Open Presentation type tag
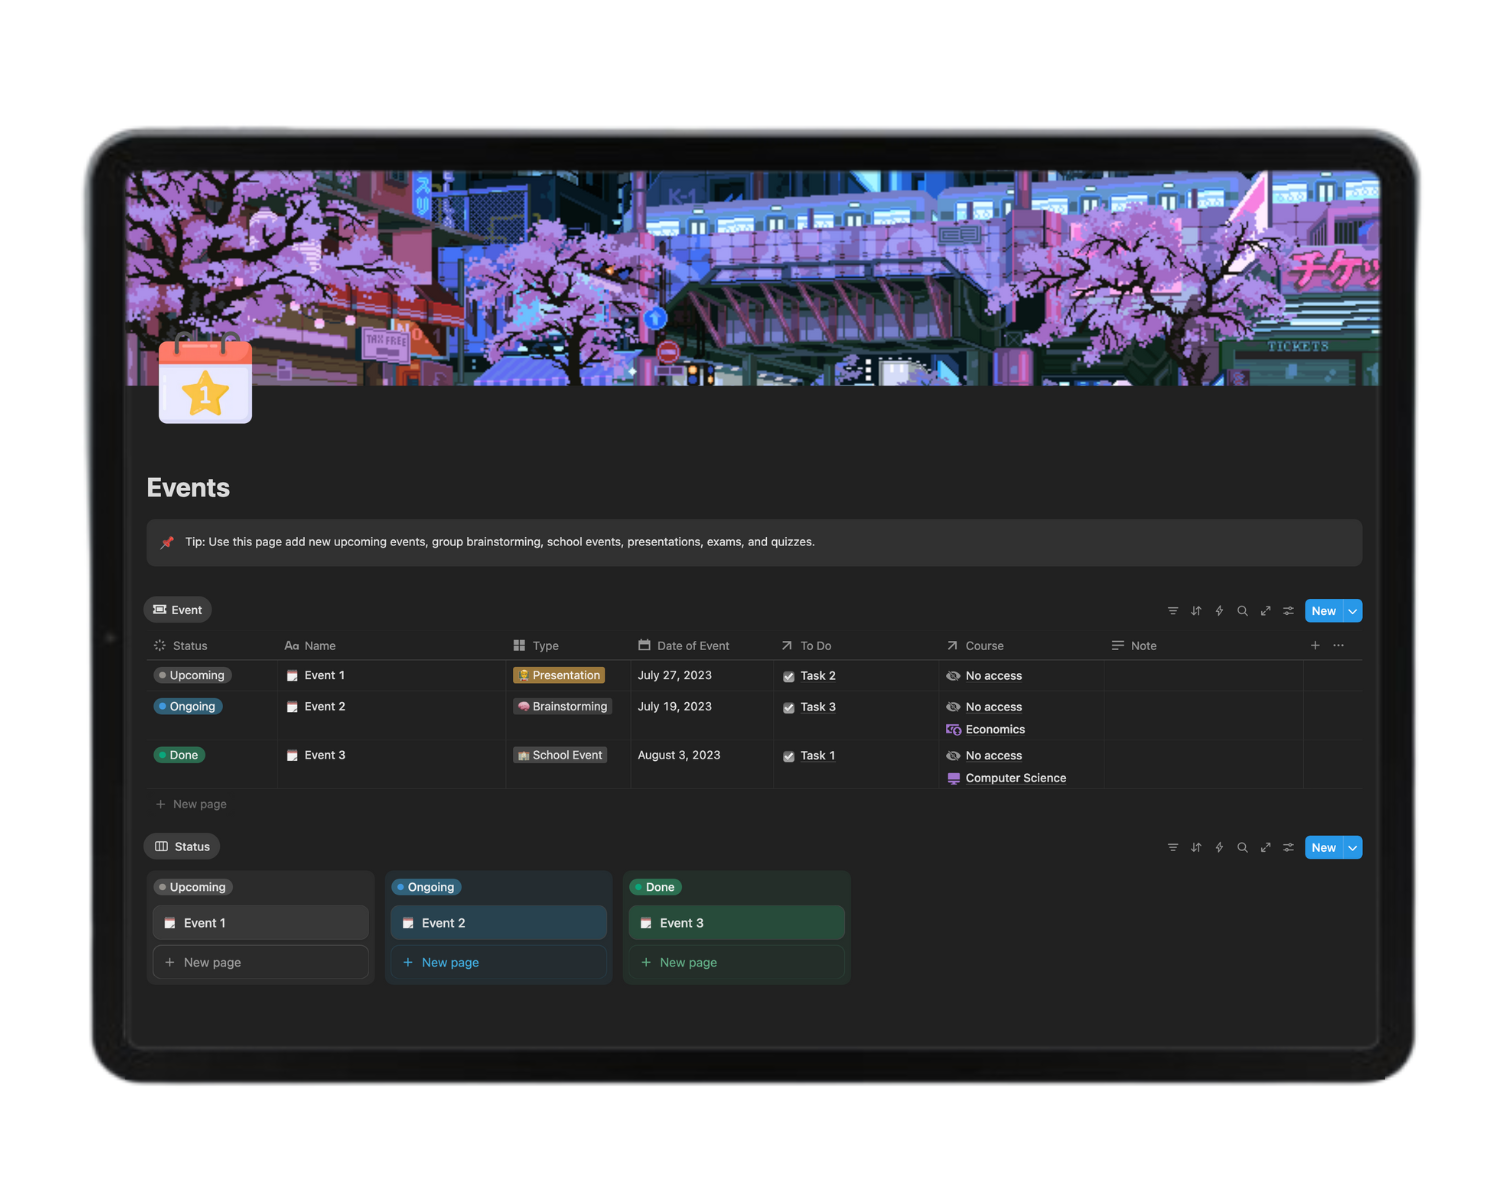The height and width of the screenshot is (1200, 1500). (x=559, y=676)
